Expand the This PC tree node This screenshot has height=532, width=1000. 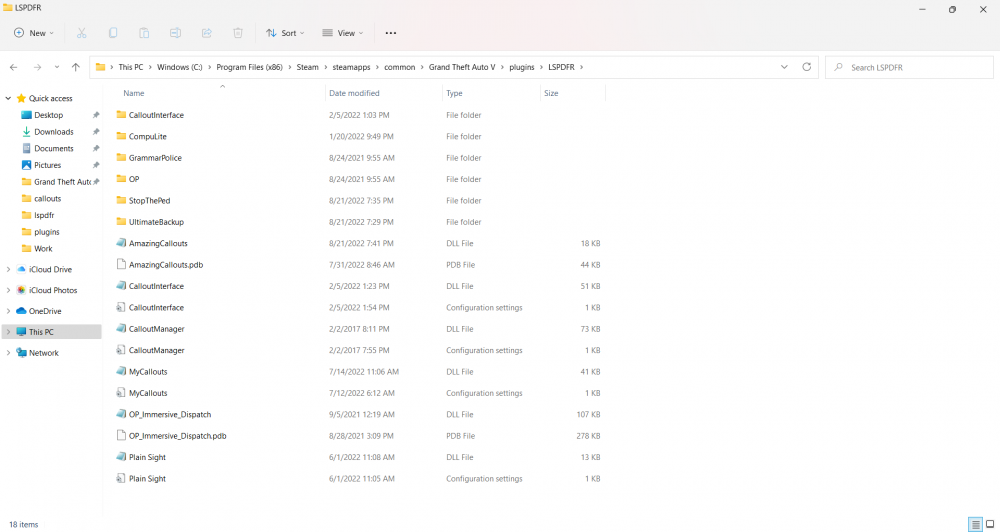tap(8, 332)
